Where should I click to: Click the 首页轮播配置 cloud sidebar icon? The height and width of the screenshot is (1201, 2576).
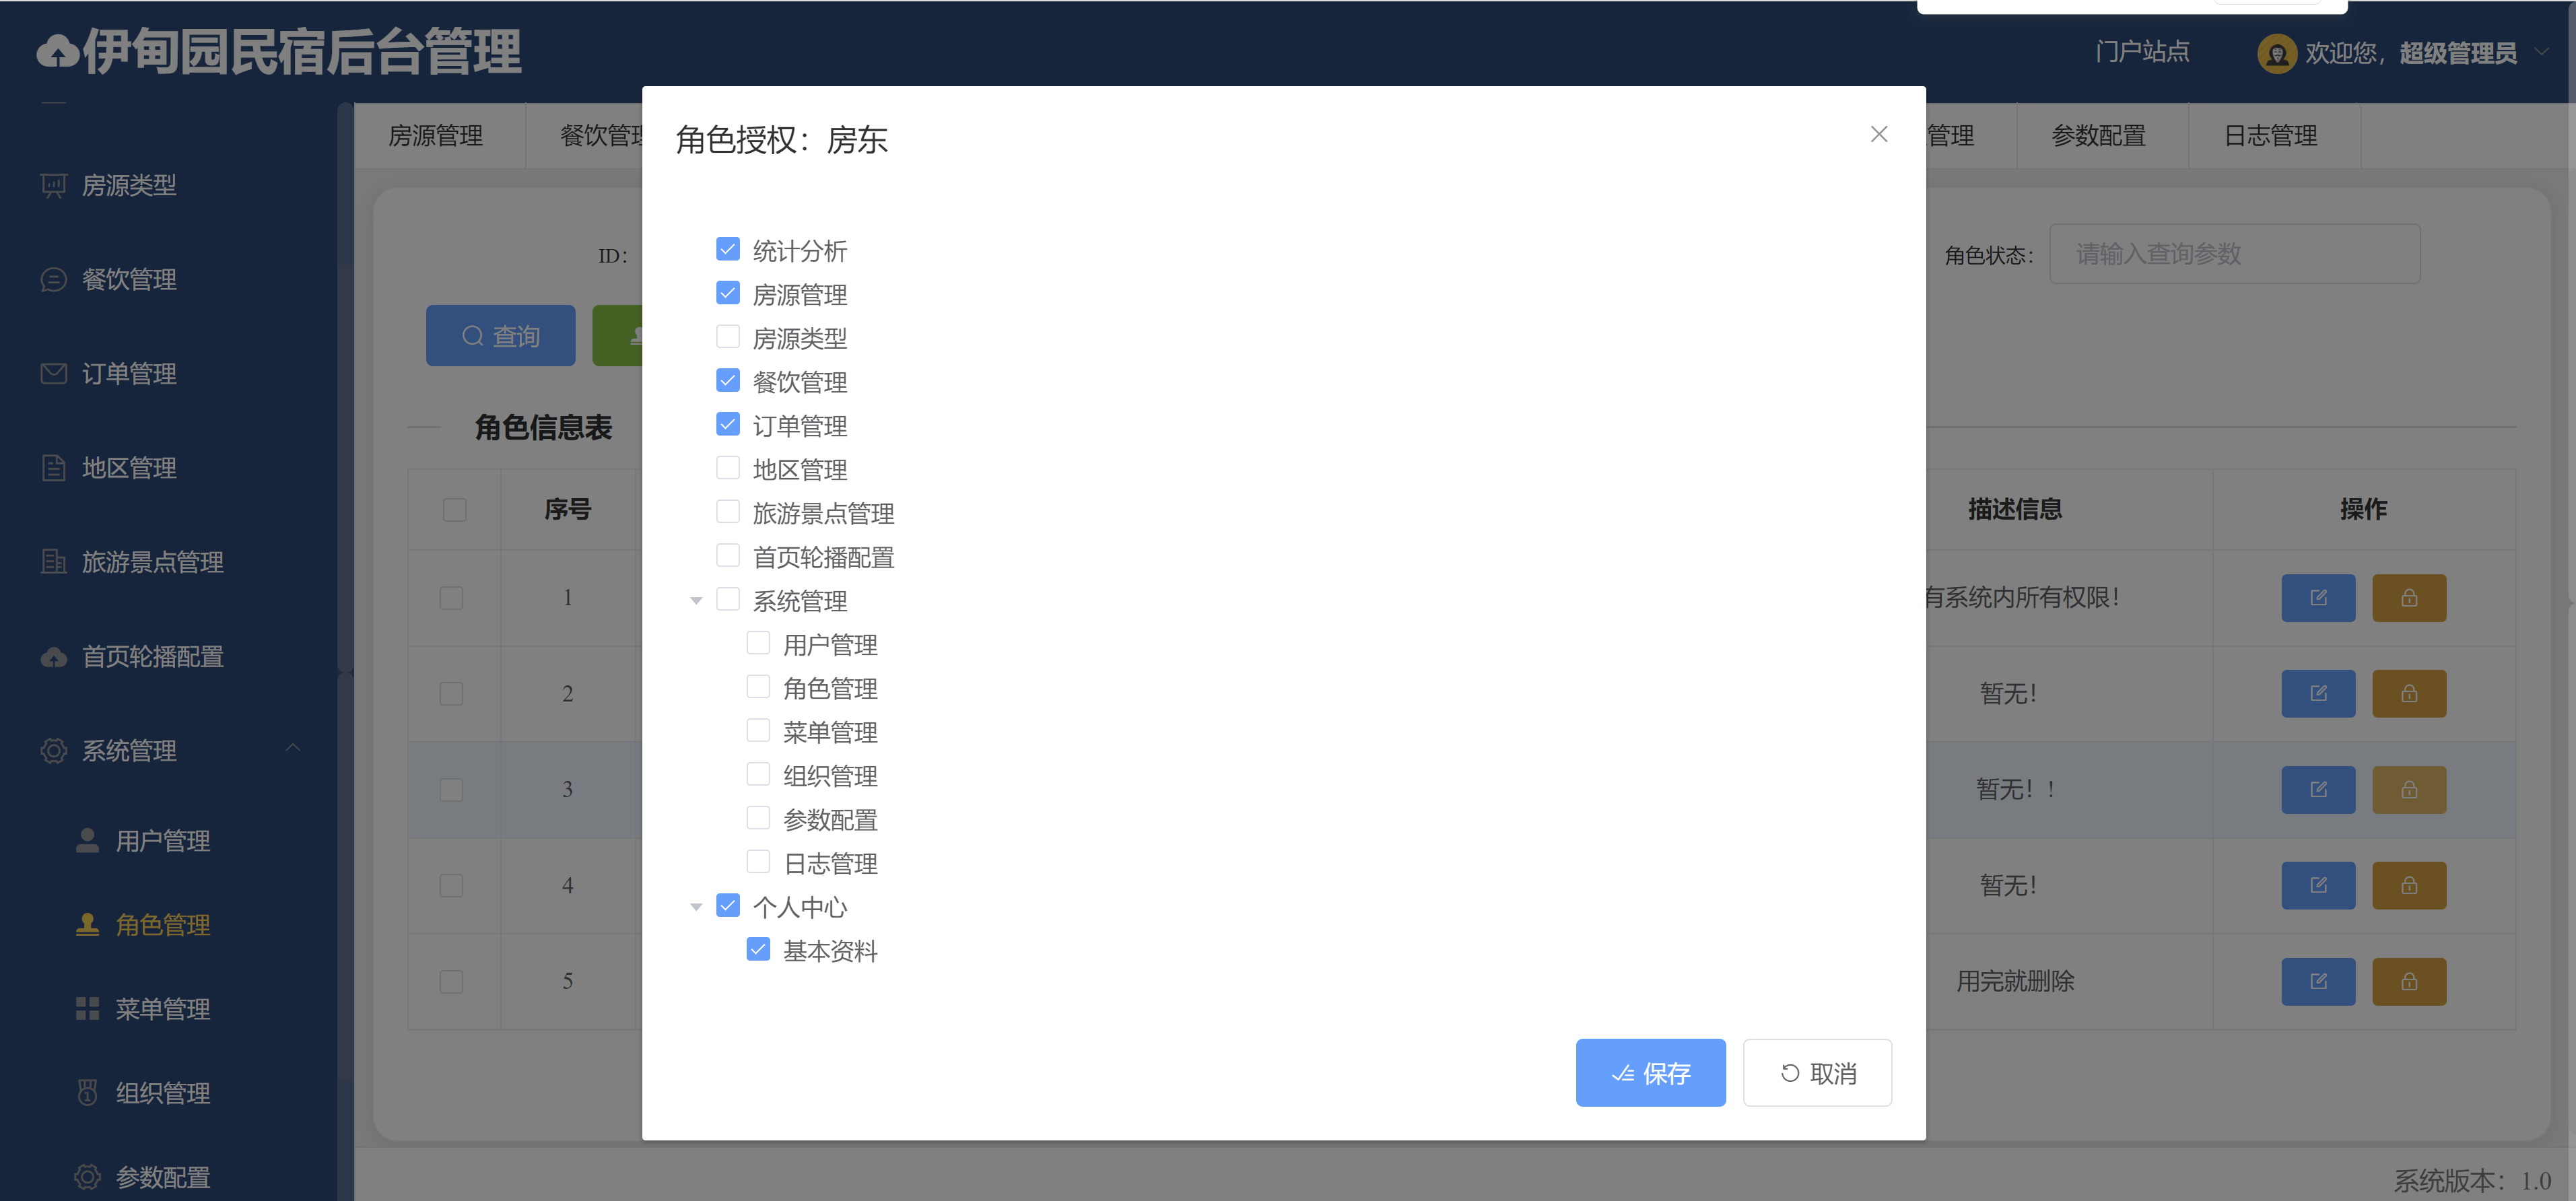point(54,656)
